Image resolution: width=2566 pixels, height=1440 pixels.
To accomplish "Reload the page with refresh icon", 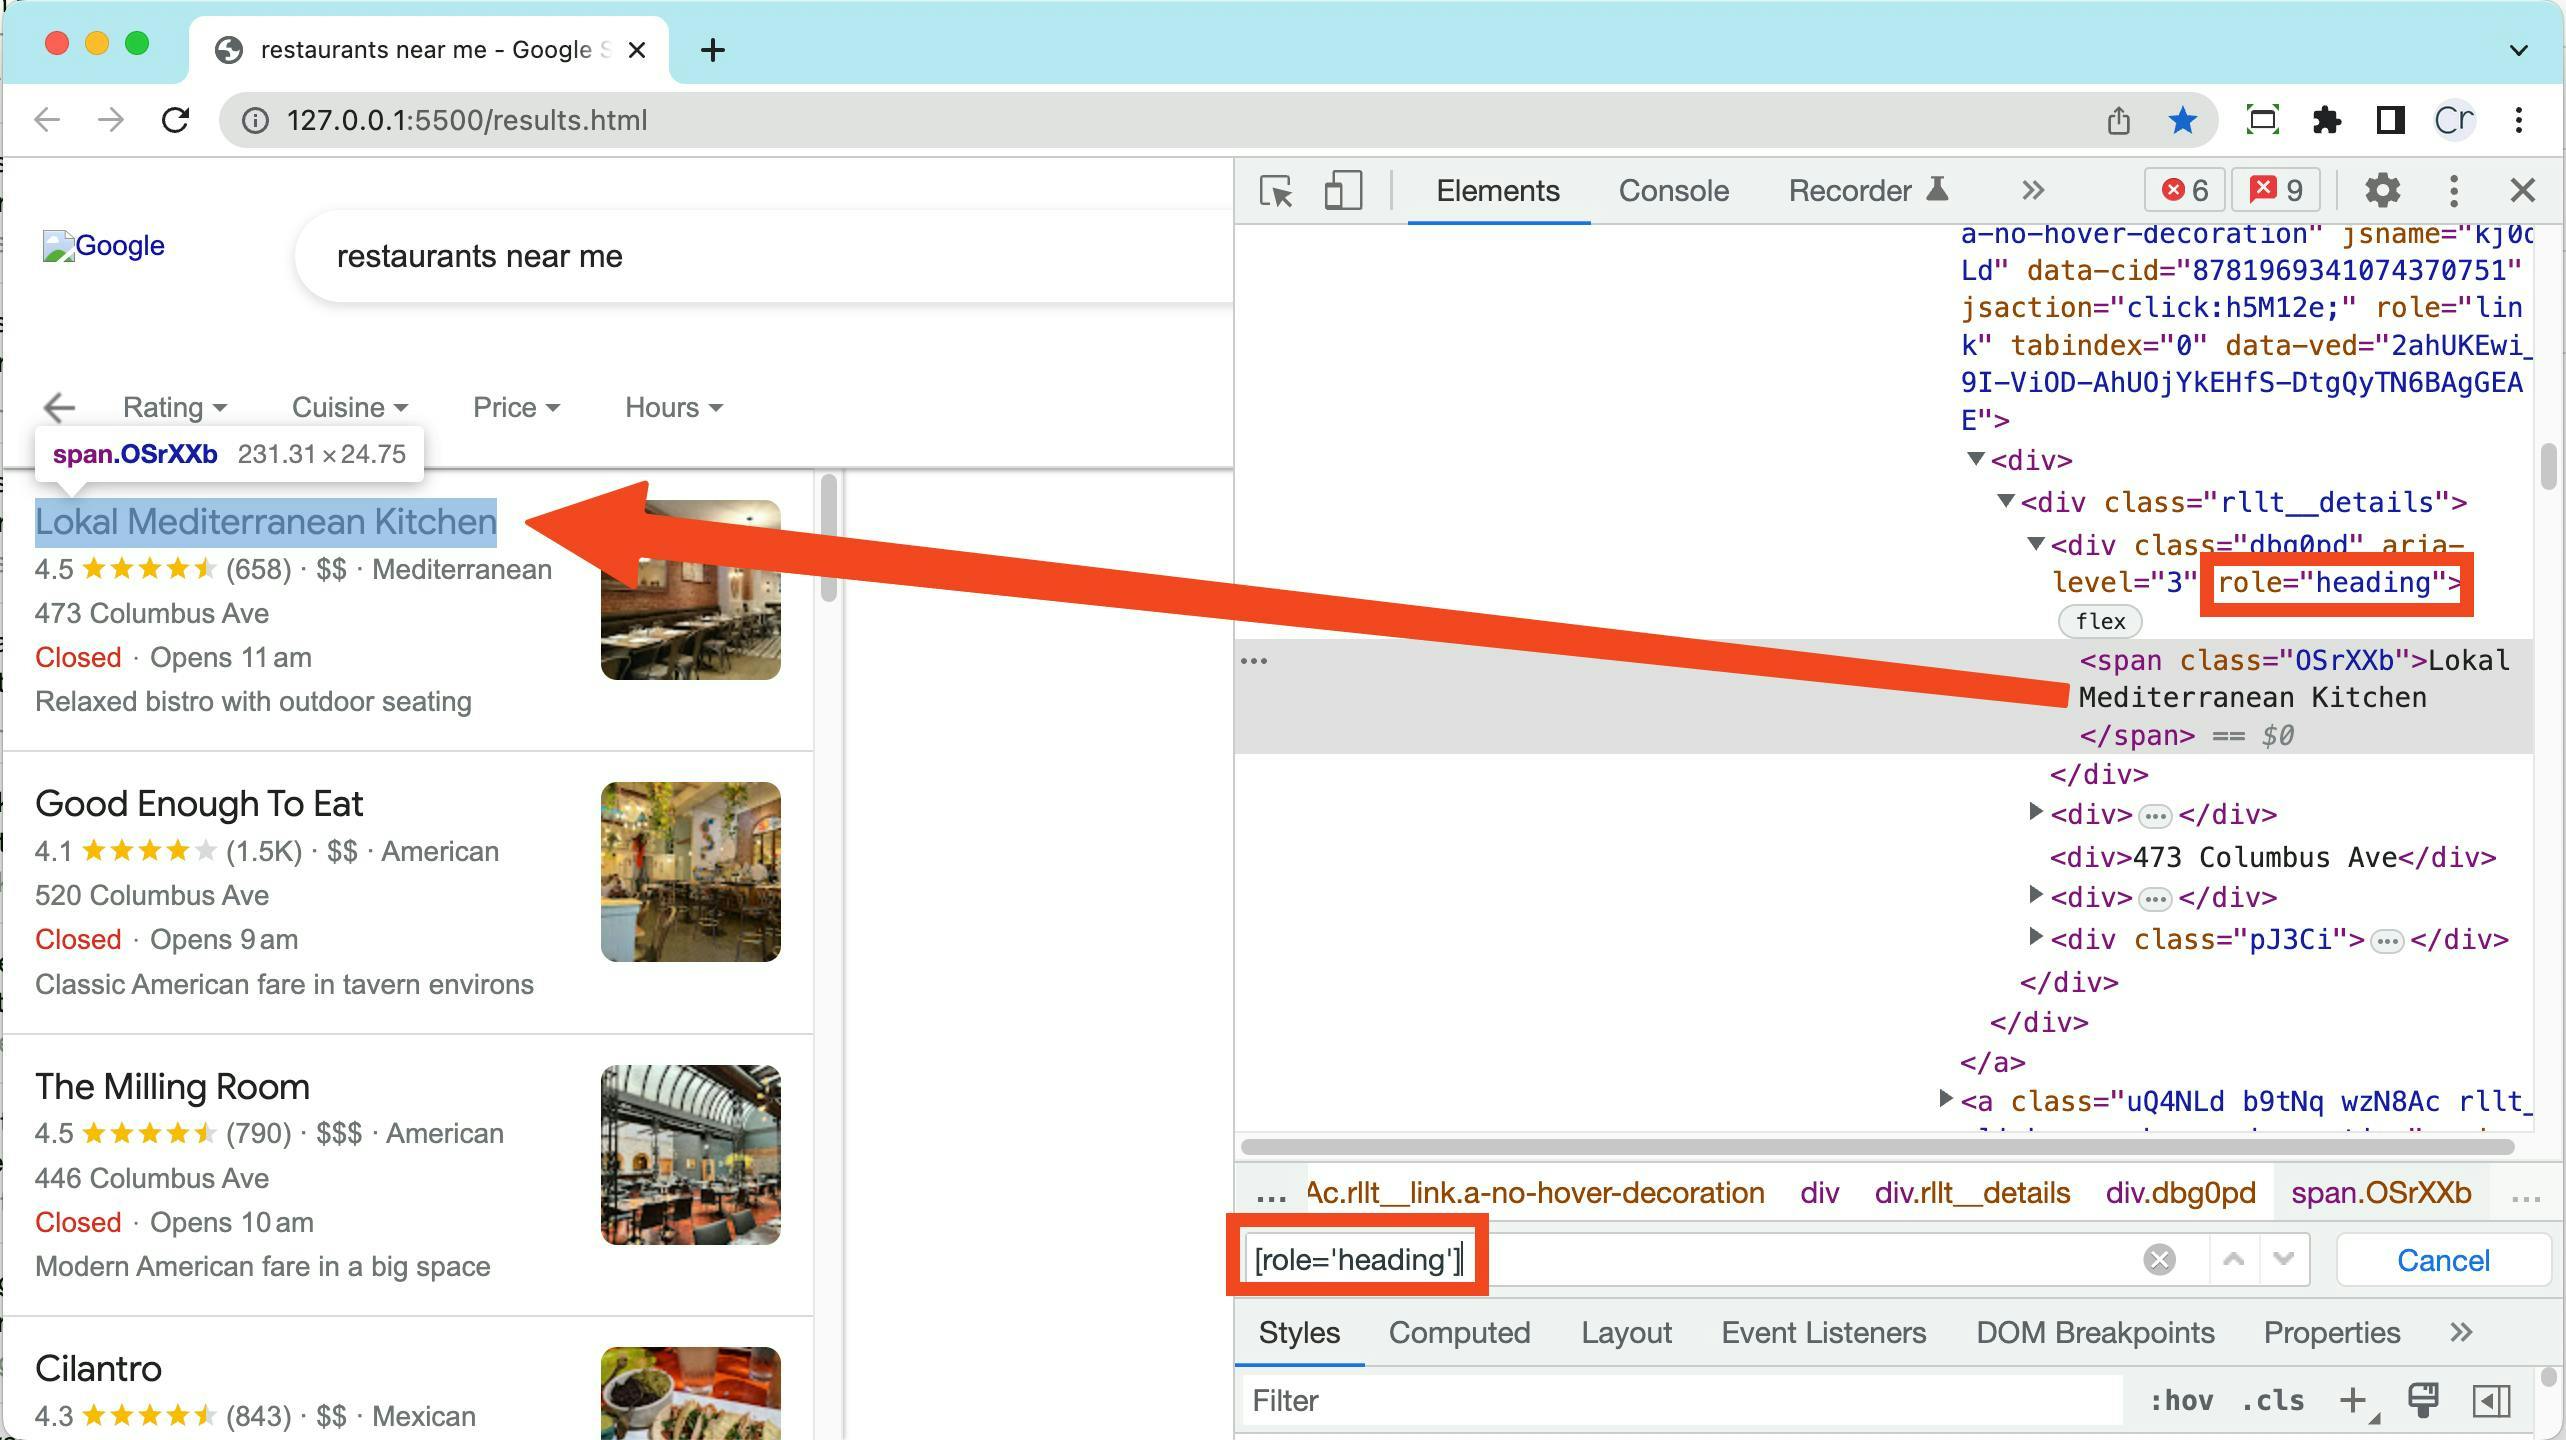I will (176, 120).
